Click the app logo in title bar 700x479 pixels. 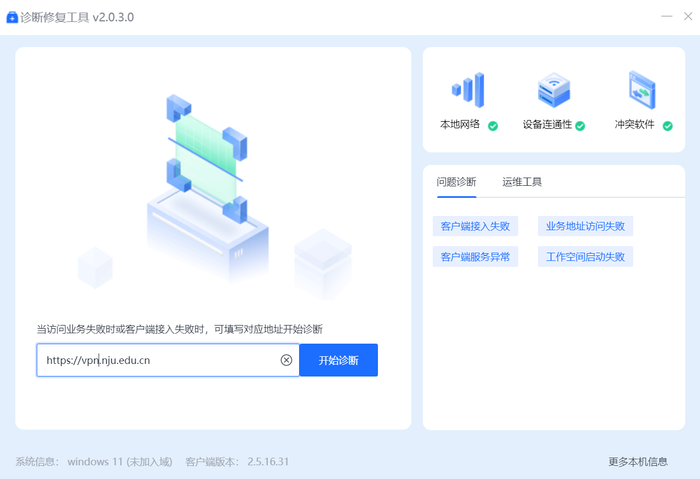(12, 17)
